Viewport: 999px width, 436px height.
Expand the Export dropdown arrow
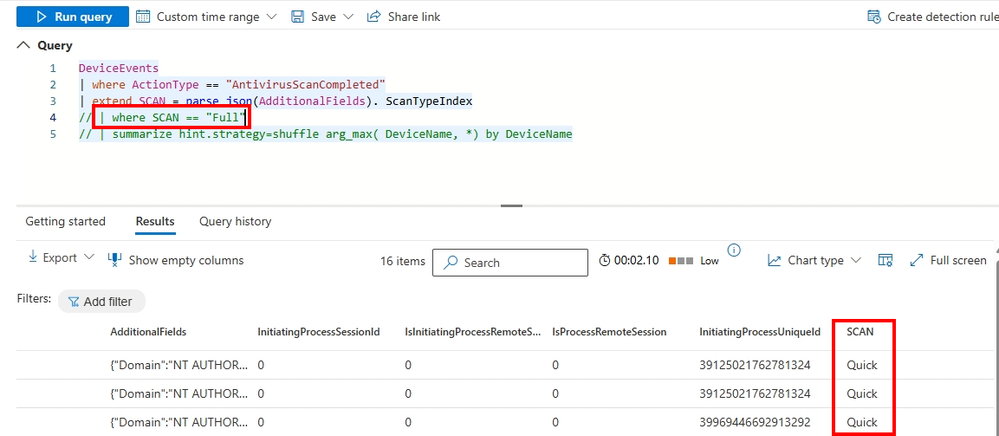pyautogui.click(x=90, y=258)
